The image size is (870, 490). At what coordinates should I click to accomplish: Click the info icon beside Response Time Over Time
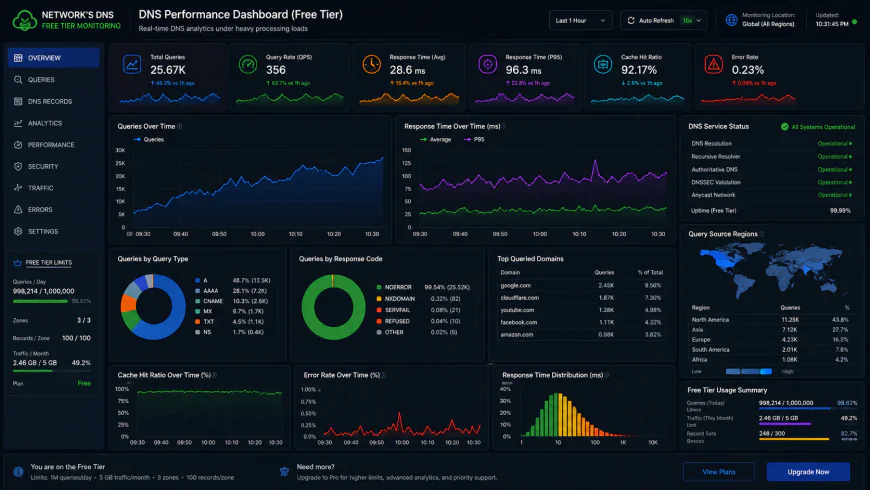[504, 127]
